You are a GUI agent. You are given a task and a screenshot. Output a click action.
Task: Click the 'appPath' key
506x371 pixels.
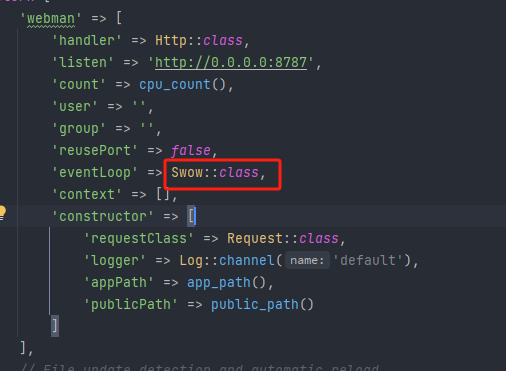tap(119, 282)
